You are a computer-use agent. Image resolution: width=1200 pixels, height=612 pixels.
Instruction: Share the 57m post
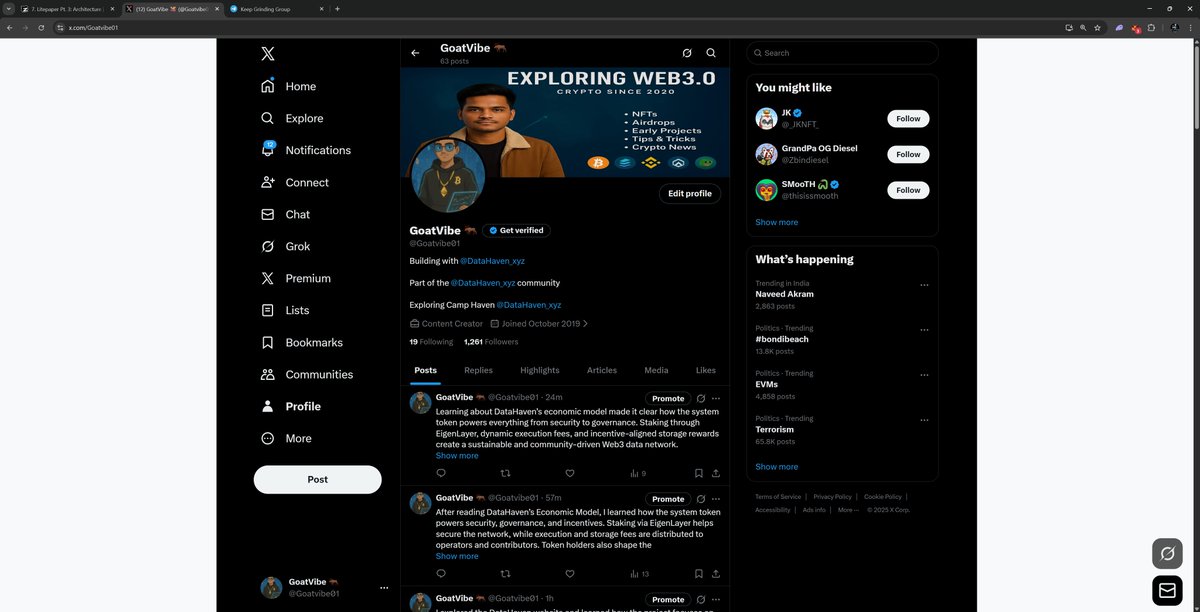point(716,574)
